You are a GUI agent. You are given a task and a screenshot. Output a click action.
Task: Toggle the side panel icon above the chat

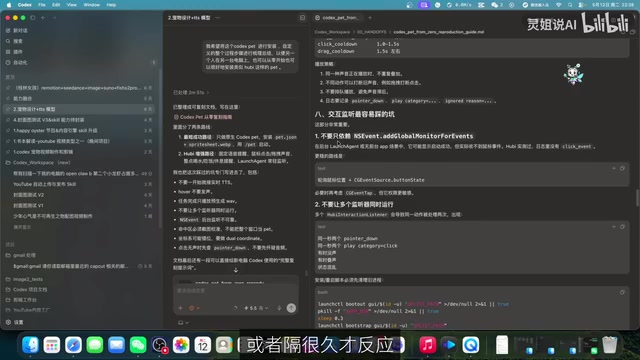point(302,18)
